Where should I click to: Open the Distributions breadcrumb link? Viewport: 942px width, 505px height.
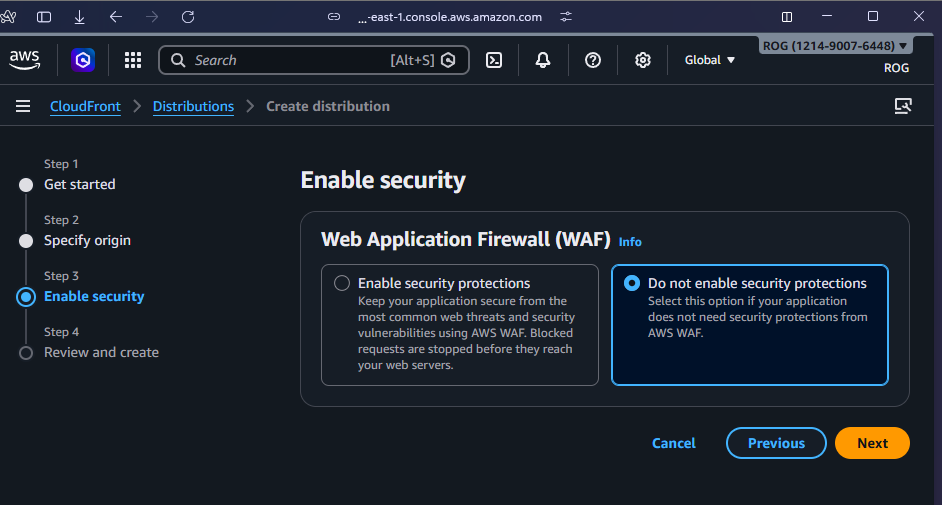[x=193, y=106]
